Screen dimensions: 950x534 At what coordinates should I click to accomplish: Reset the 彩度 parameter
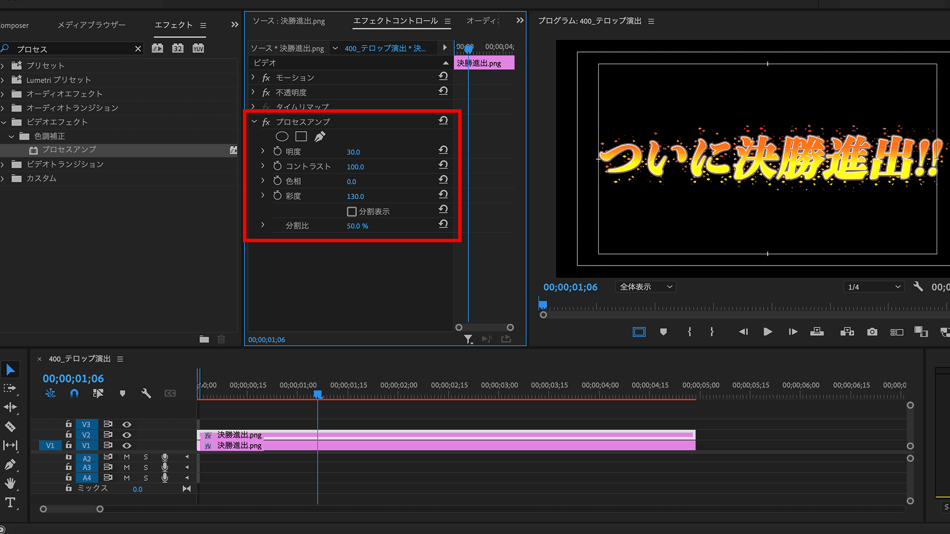tap(443, 196)
